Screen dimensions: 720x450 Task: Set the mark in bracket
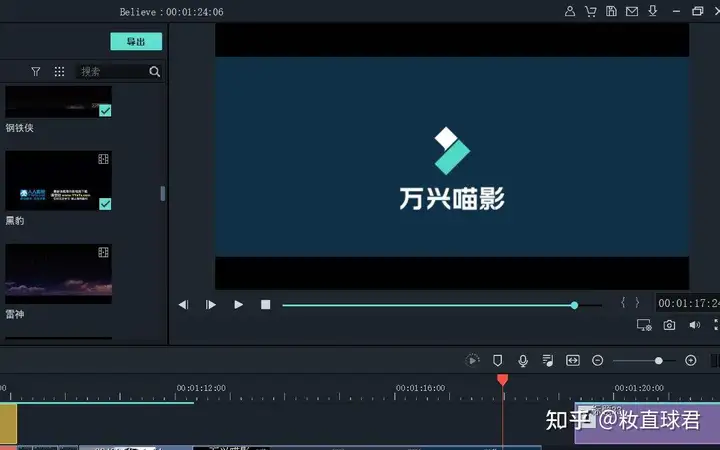[623, 302]
